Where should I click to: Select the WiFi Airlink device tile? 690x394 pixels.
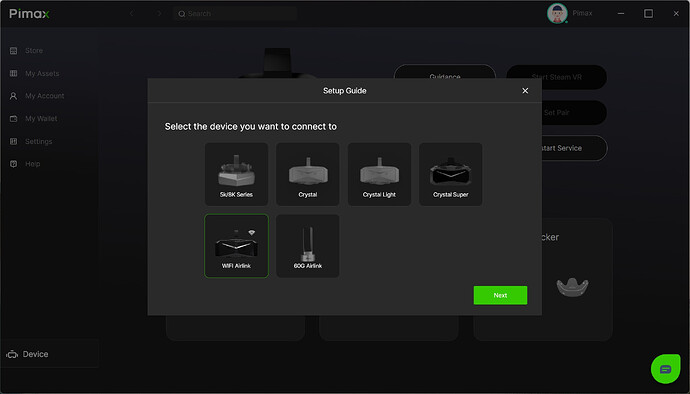(236, 246)
